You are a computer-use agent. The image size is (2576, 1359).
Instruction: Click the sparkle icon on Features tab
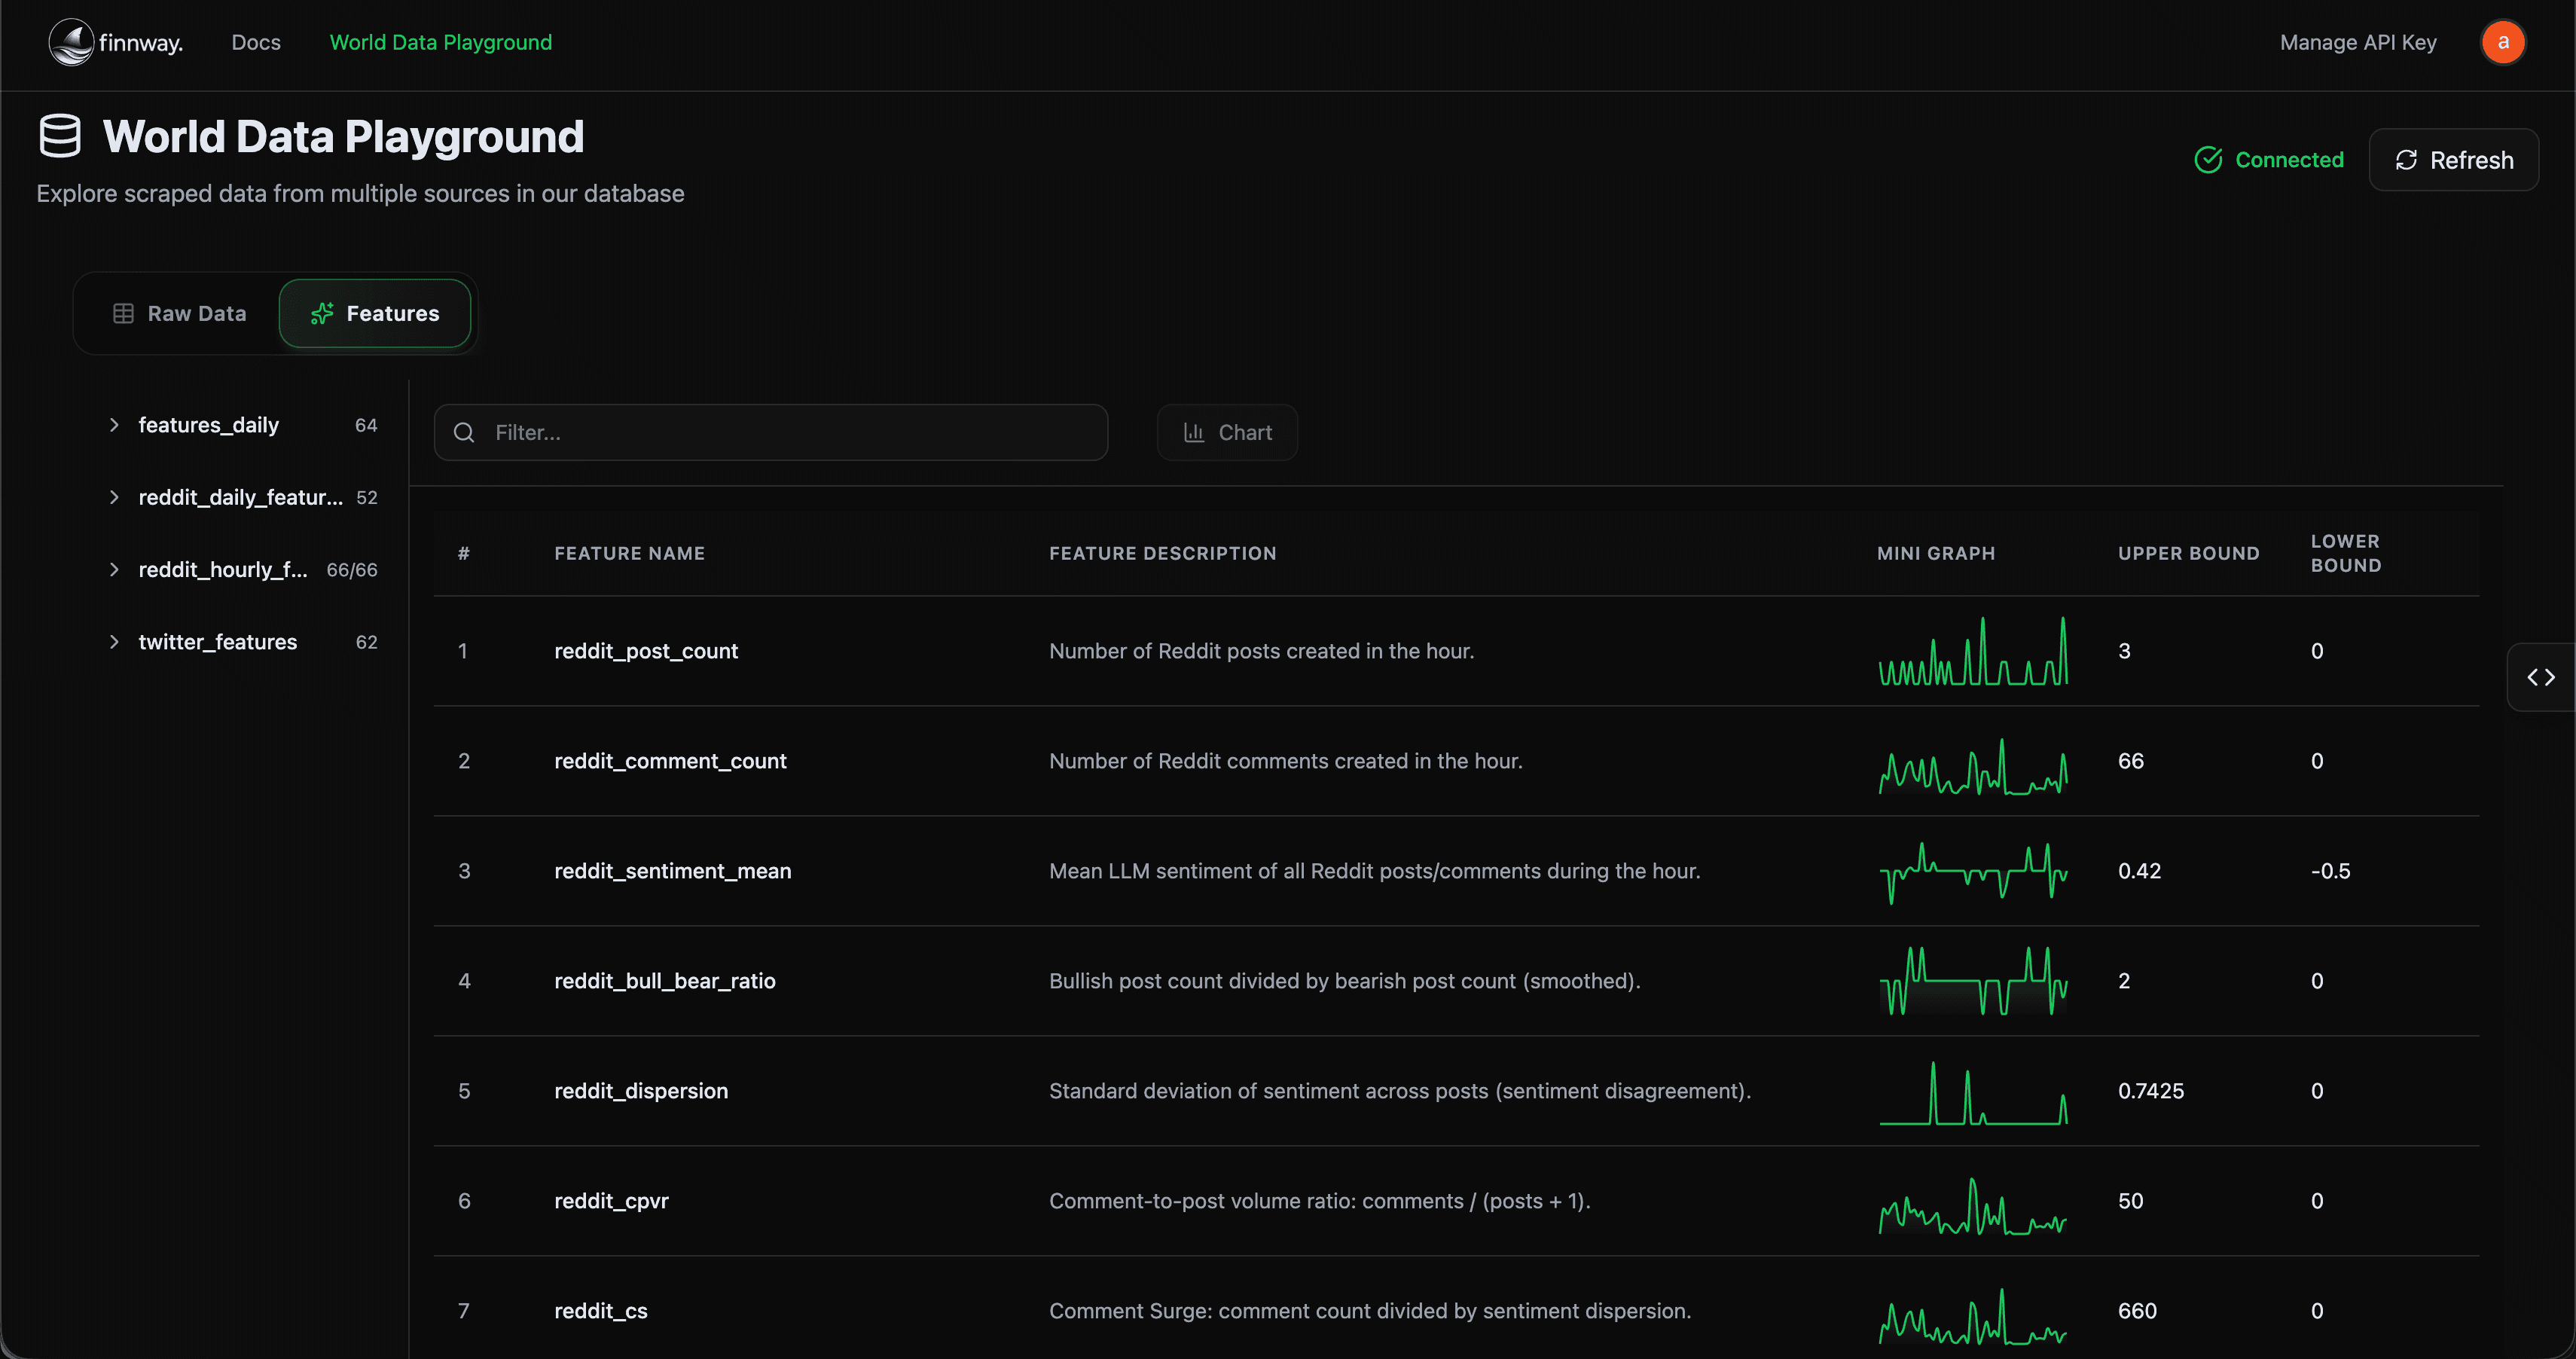coord(322,314)
